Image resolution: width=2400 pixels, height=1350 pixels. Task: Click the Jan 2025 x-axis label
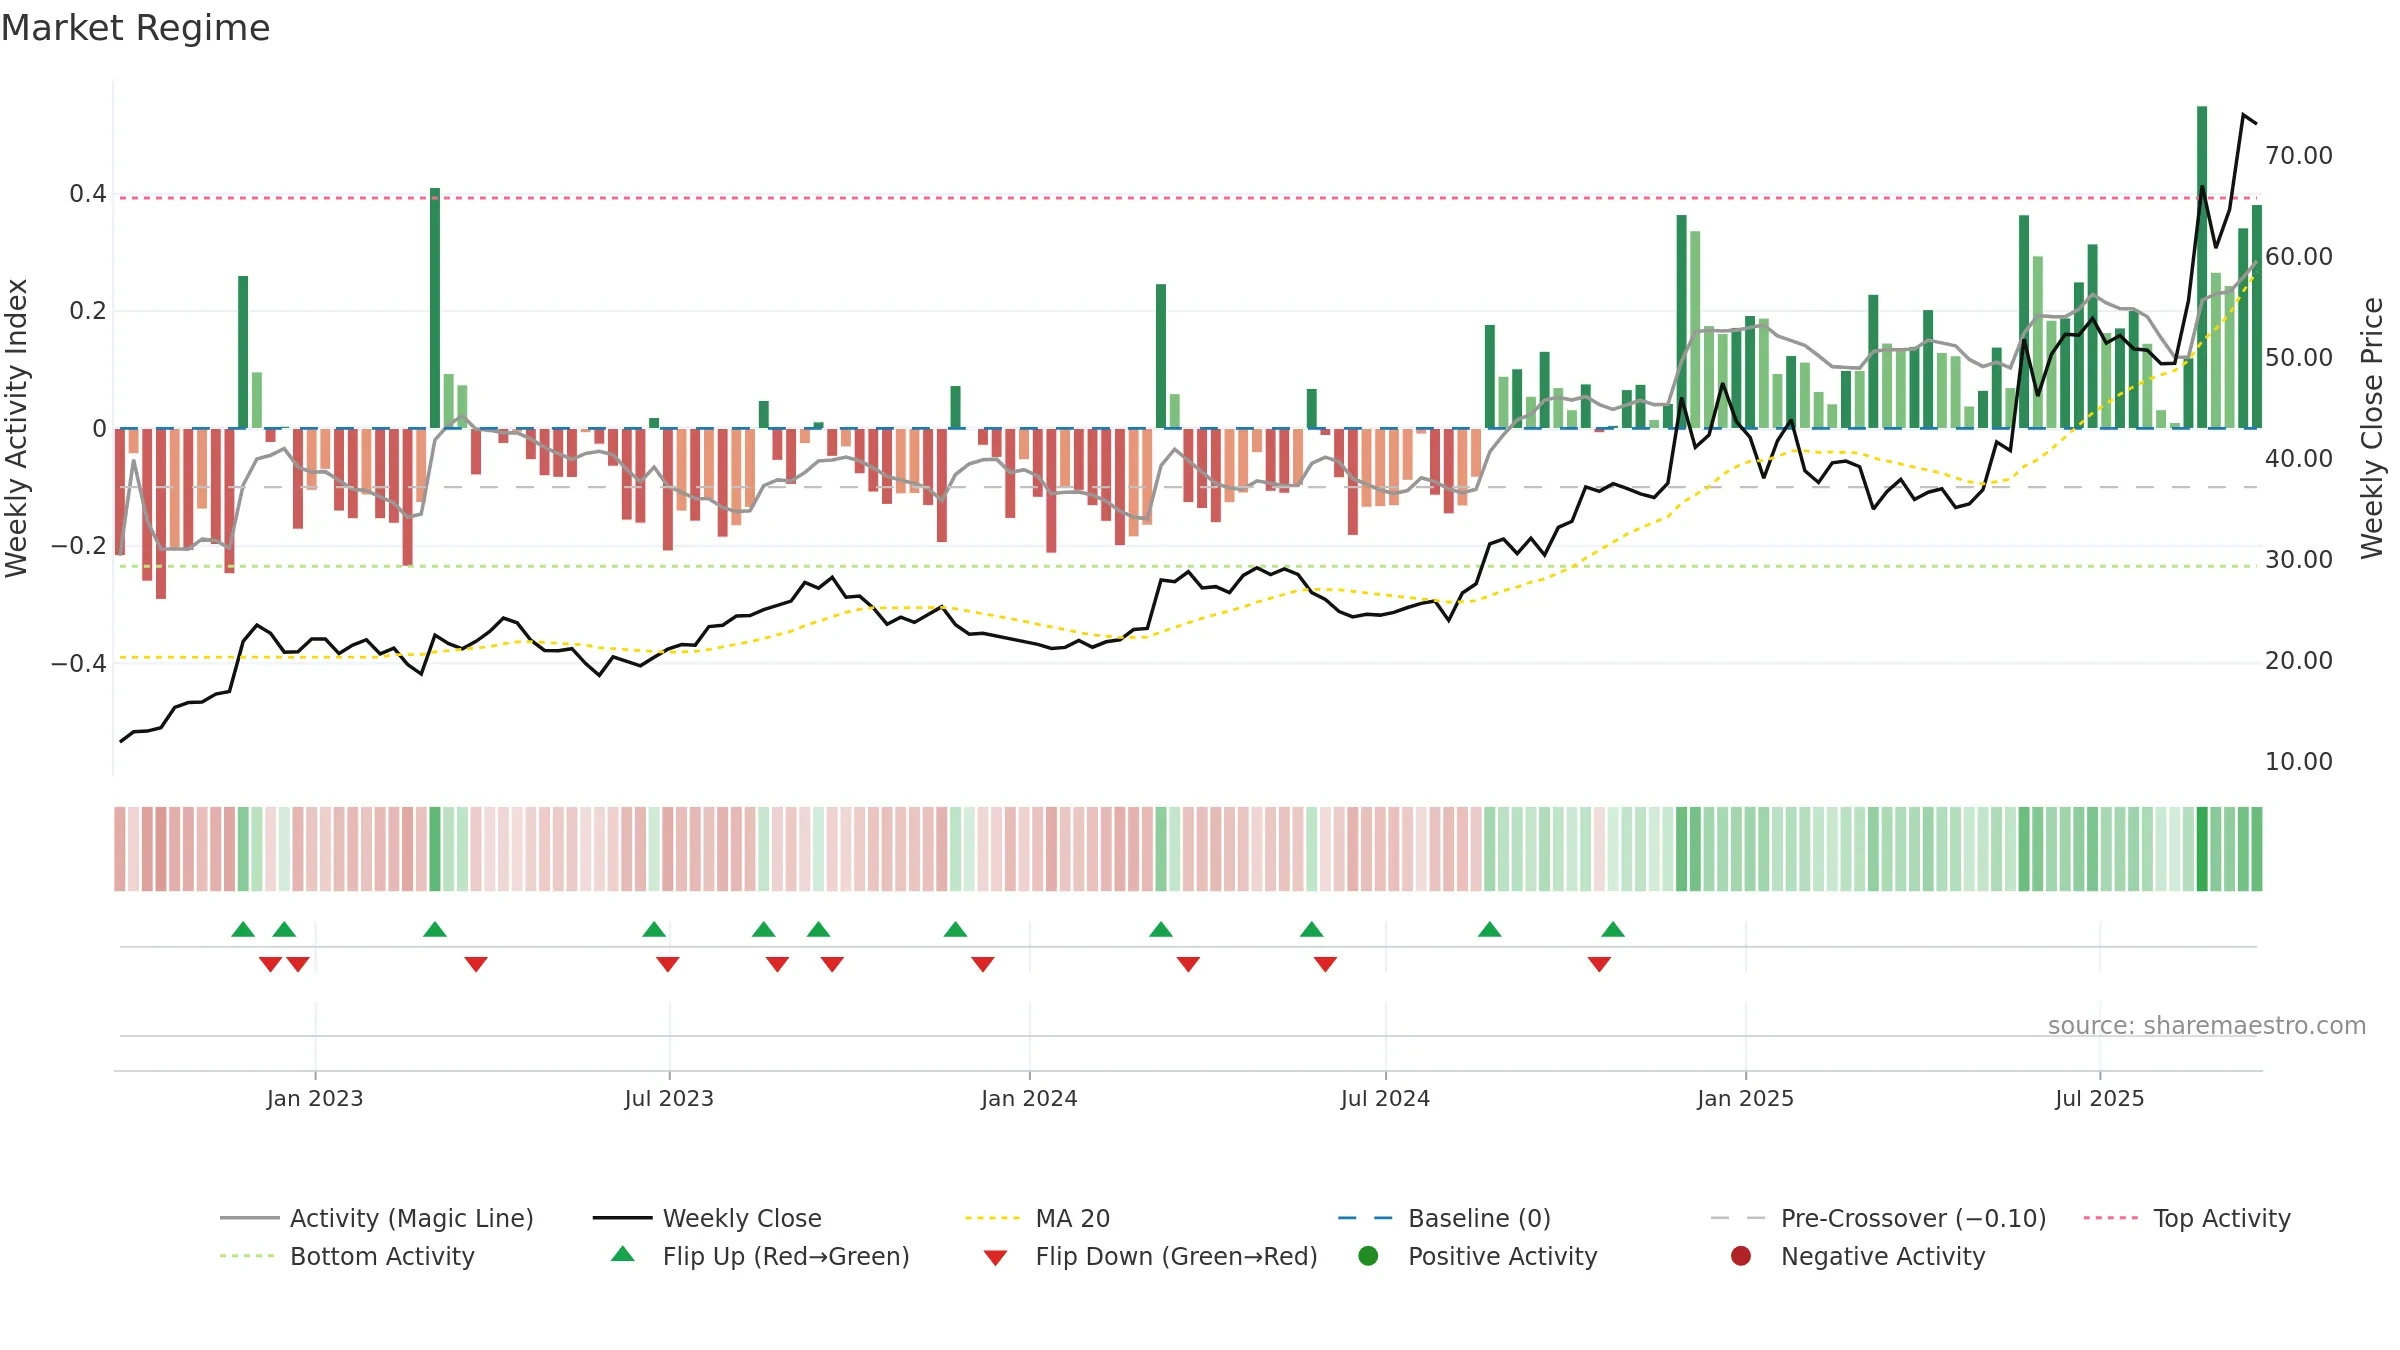pyautogui.click(x=1745, y=1098)
